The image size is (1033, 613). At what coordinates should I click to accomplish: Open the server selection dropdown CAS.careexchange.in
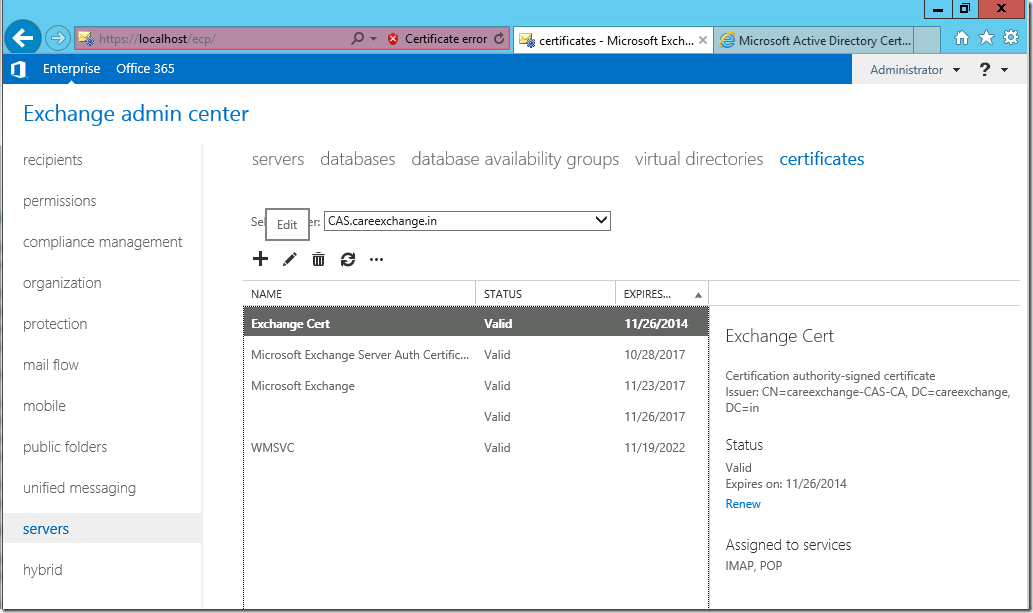(x=467, y=221)
